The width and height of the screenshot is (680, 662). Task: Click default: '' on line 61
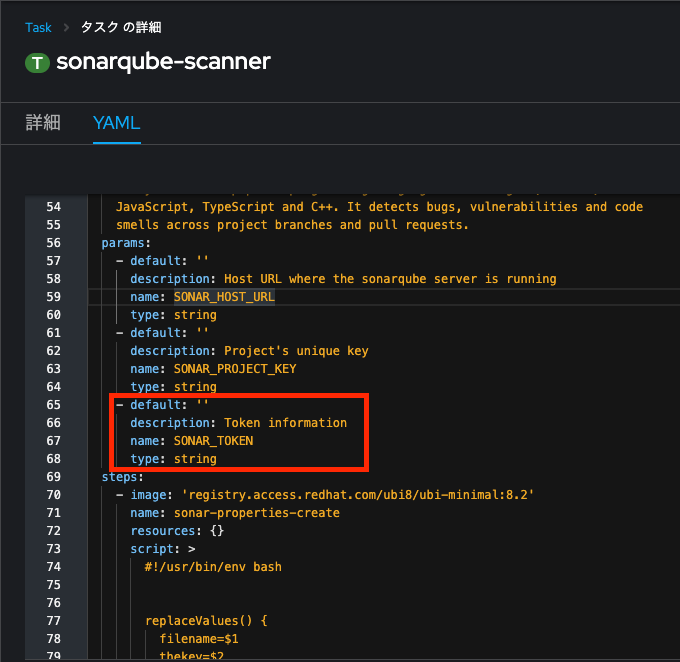tap(169, 333)
